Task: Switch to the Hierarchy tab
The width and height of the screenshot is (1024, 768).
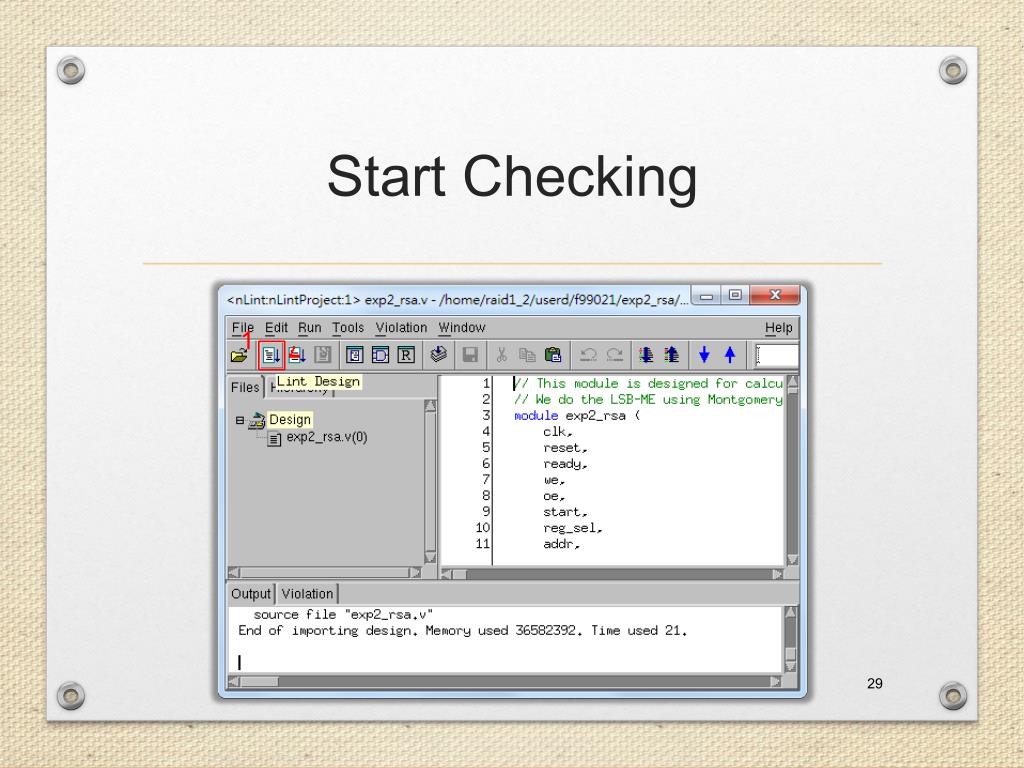Action: tap(300, 388)
